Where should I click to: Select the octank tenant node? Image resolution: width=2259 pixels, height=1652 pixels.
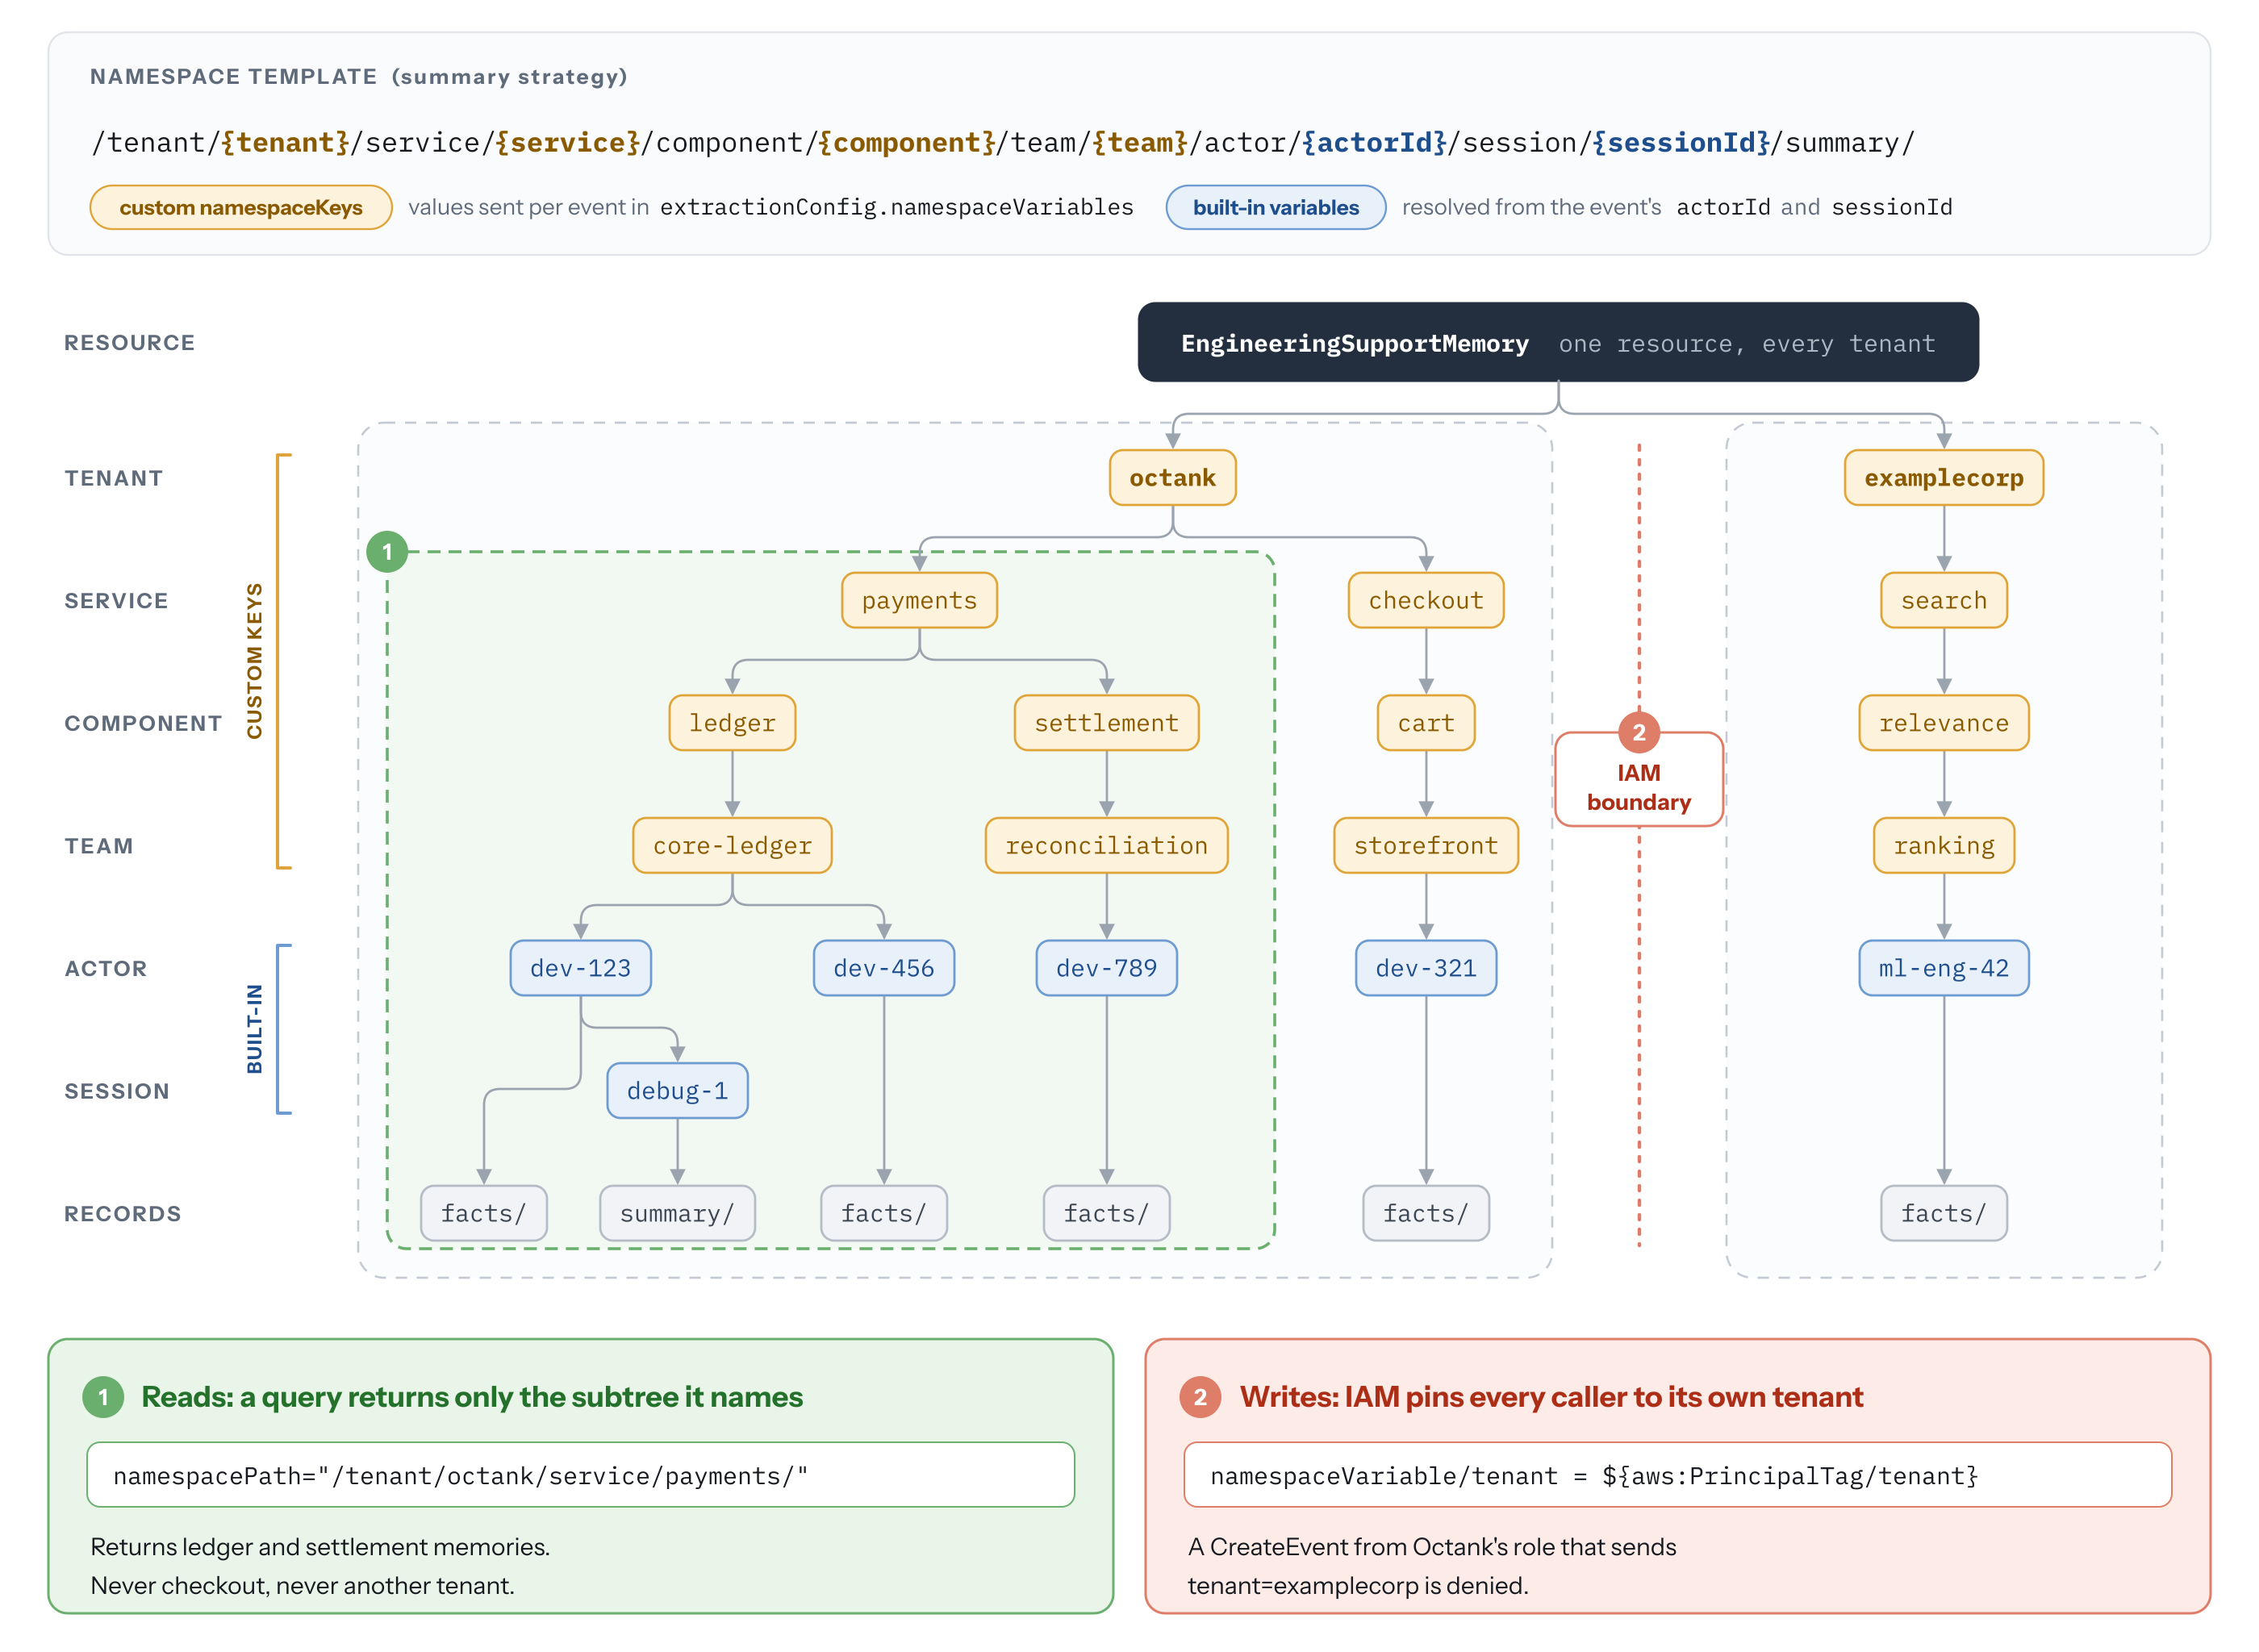(x=1172, y=478)
